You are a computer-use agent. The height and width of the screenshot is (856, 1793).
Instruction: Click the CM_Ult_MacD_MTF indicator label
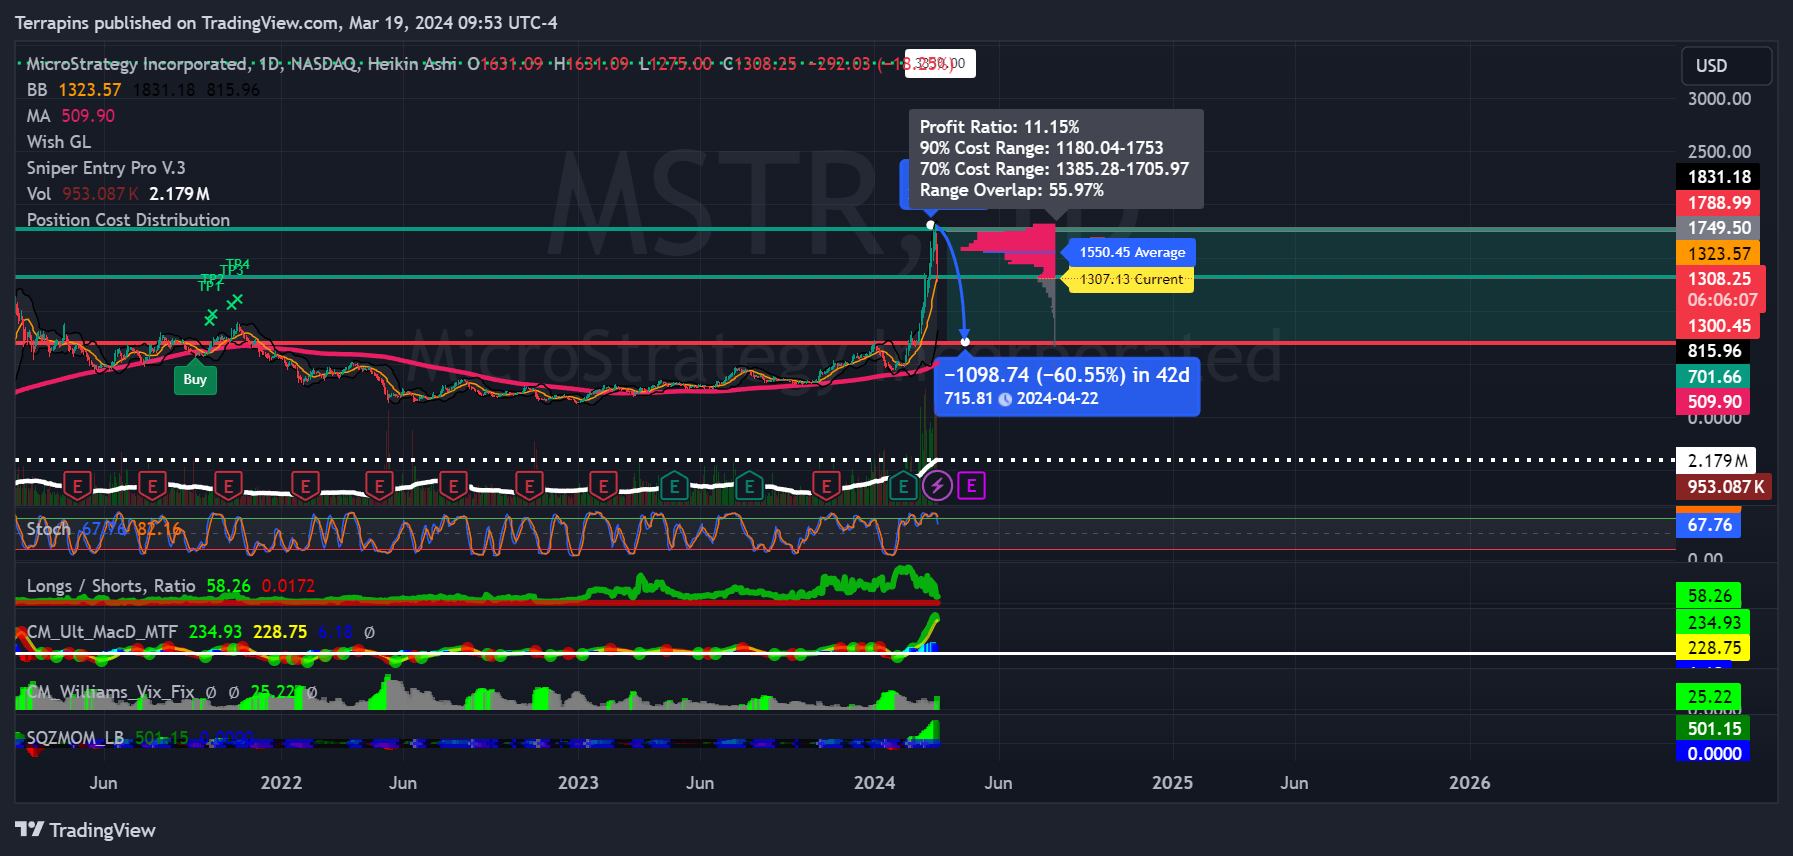(x=102, y=632)
